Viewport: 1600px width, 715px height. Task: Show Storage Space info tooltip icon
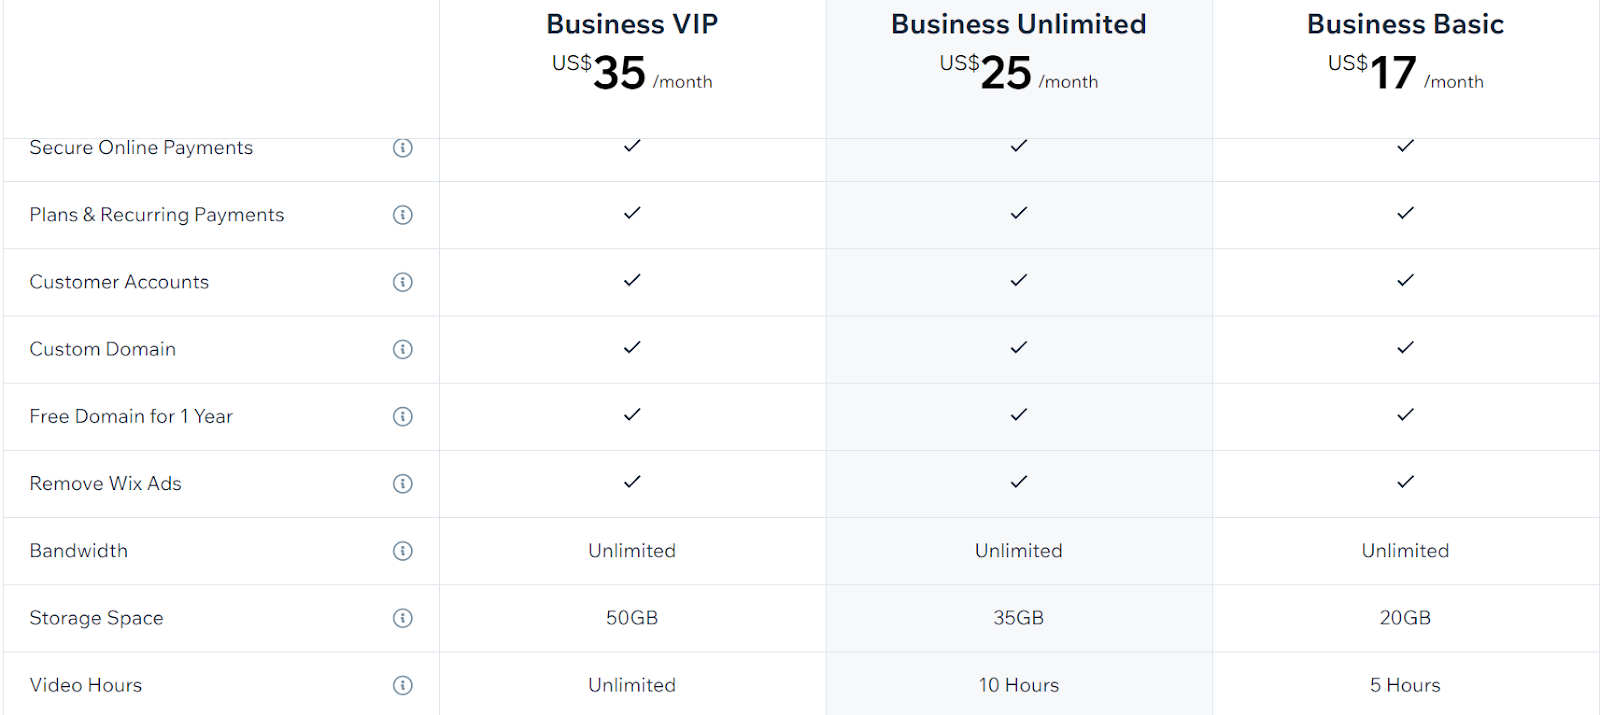(x=403, y=618)
